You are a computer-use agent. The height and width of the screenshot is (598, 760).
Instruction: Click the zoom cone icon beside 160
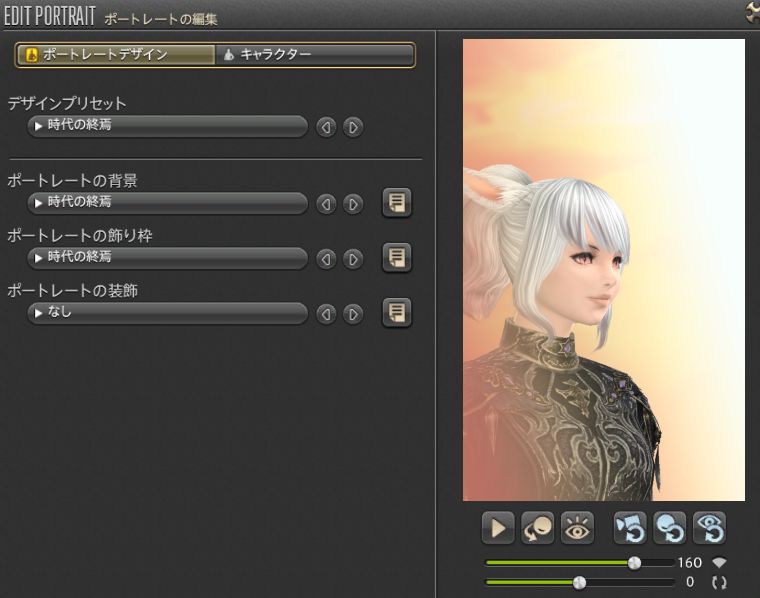click(719, 563)
